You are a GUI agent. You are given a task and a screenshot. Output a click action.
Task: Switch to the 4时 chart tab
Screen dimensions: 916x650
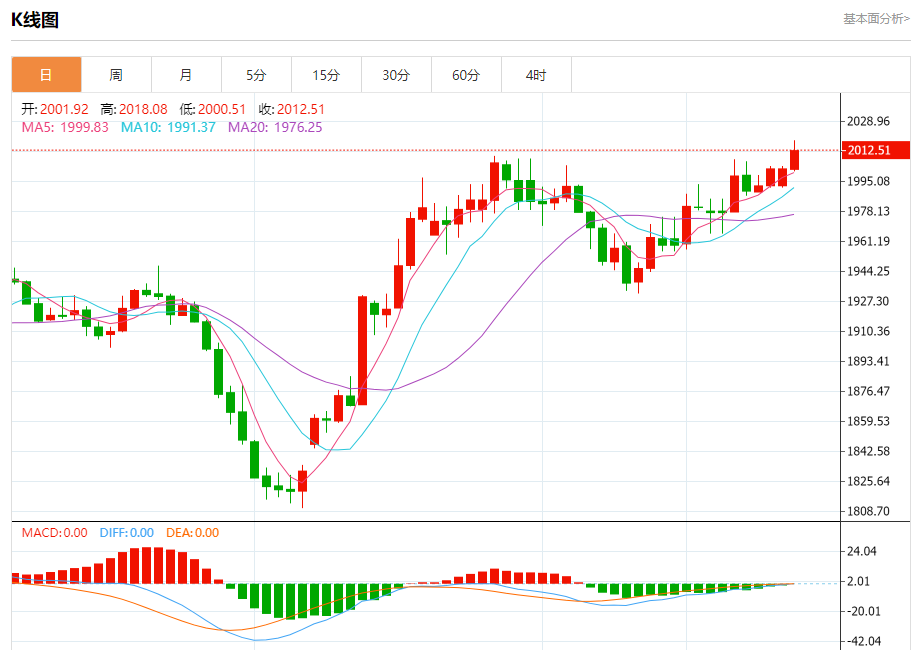[536, 75]
